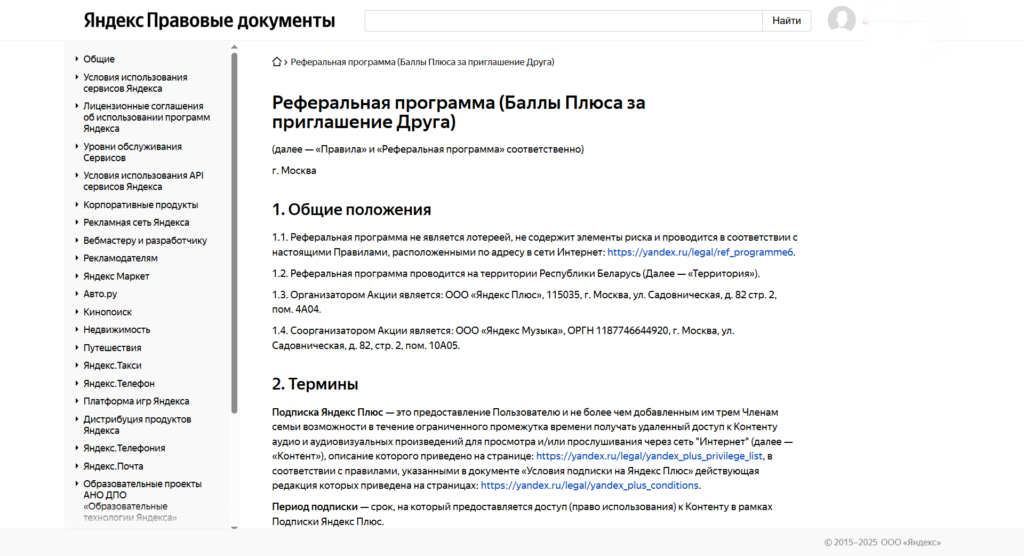The width and height of the screenshot is (1024, 556).
Task: Open Образовательные проекты АНО ДПО sidebar item
Action: (142, 500)
